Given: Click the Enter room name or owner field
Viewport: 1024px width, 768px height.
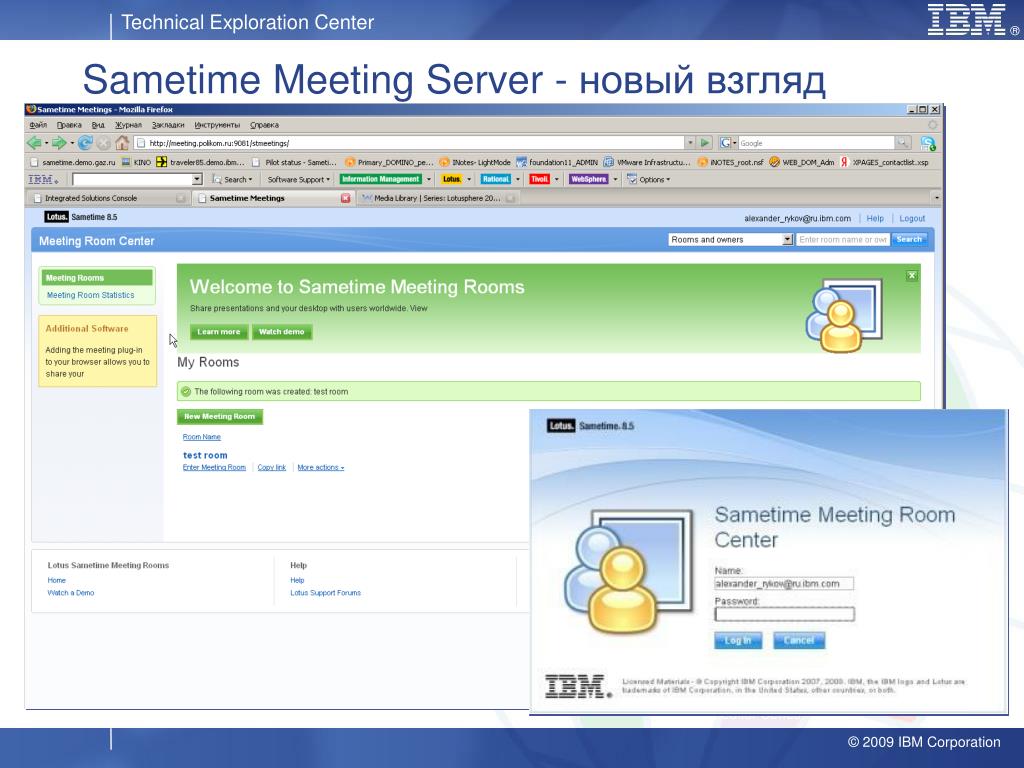Looking at the screenshot, I should coord(842,240).
